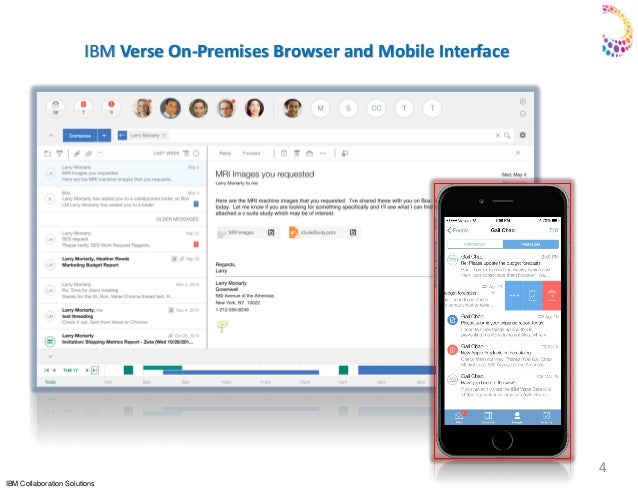Select the highlighted Messages tab on the phone
The image size is (638, 493).
click(531, 244)
